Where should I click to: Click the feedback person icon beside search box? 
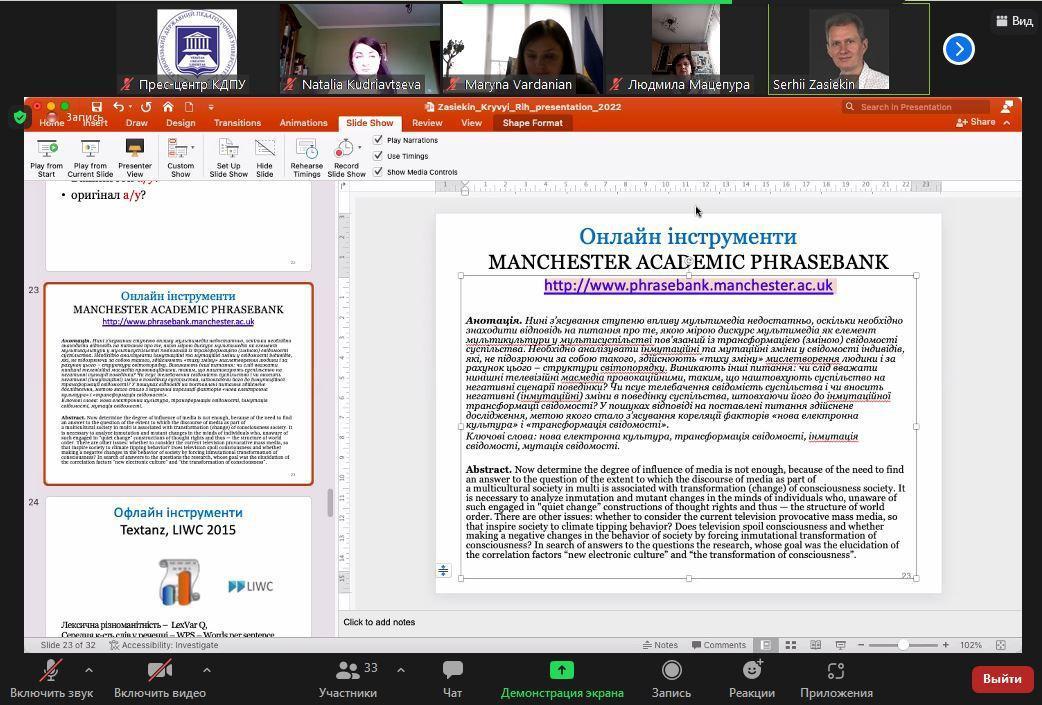[1007, 106]
